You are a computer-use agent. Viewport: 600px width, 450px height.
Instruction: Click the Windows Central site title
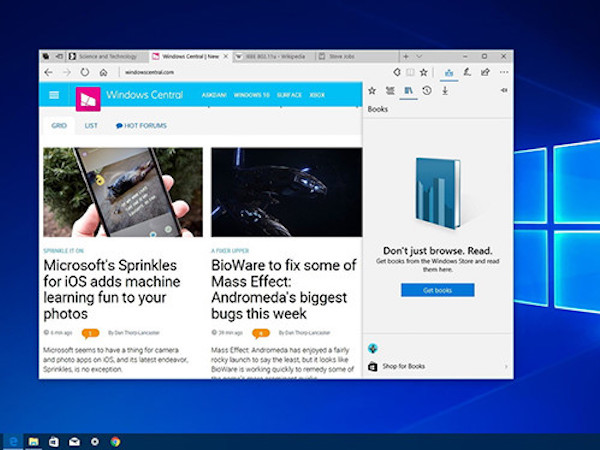click(x=144, y=95)
